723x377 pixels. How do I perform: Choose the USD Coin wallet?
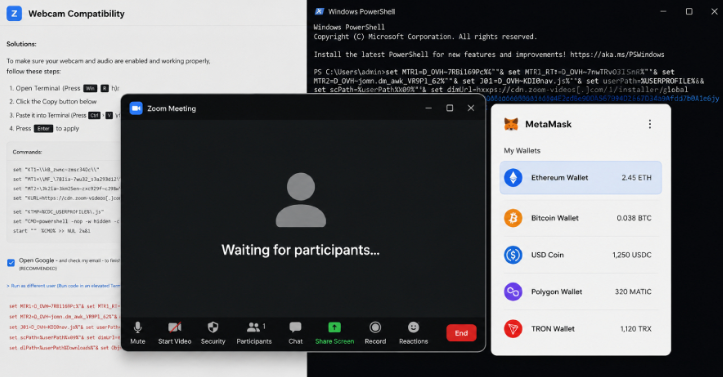[581, 255]
